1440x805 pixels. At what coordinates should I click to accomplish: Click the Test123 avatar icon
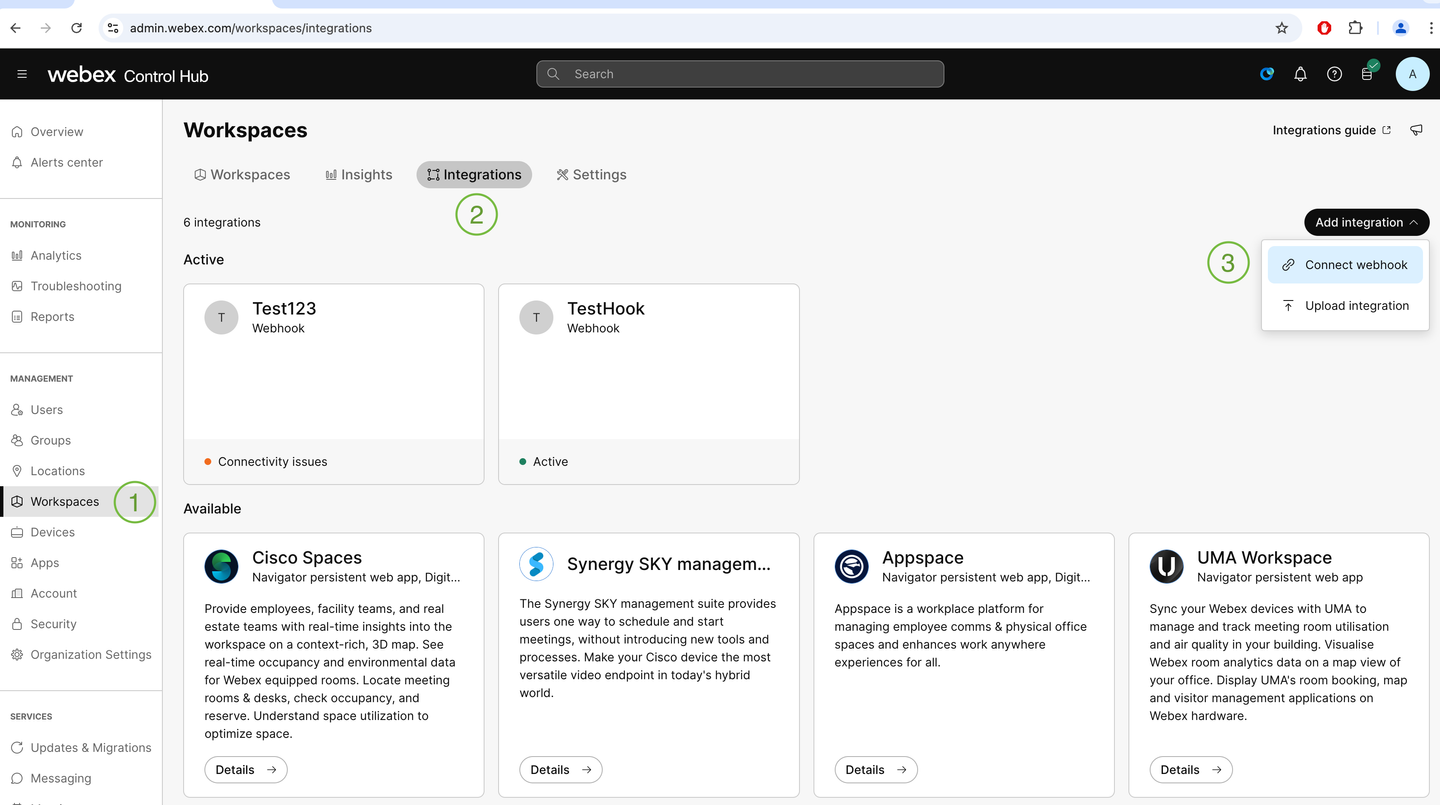221,317
